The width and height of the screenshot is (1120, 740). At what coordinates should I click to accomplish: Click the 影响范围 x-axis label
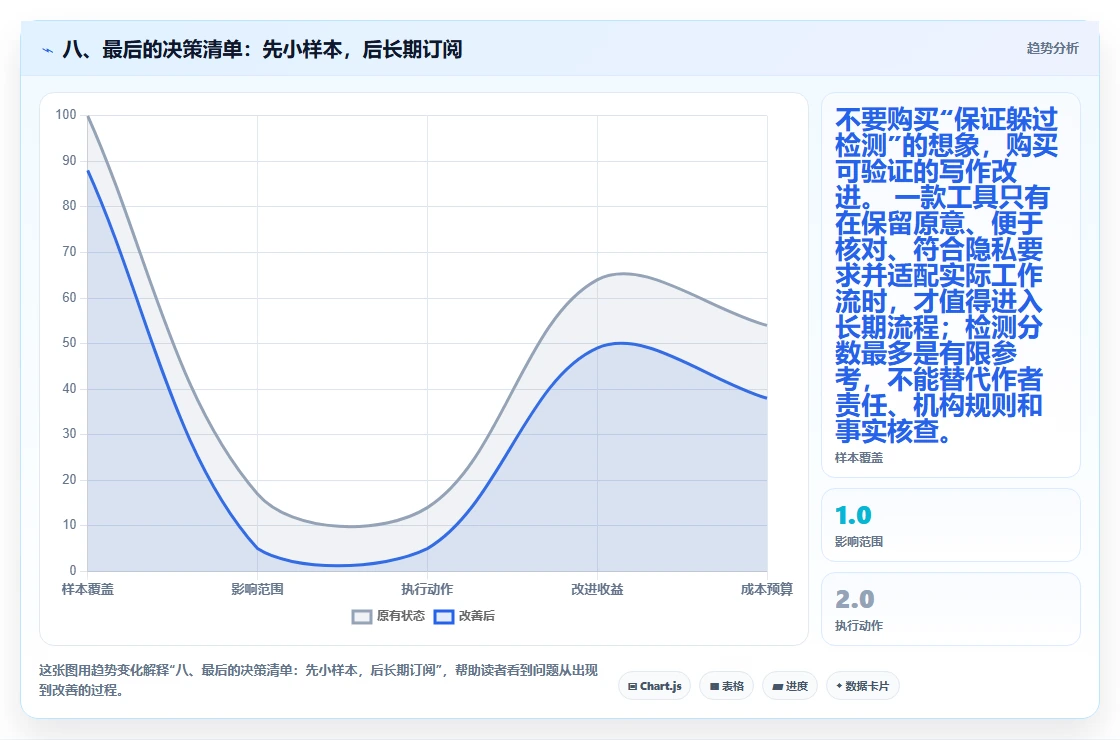(x=257, y=589)
